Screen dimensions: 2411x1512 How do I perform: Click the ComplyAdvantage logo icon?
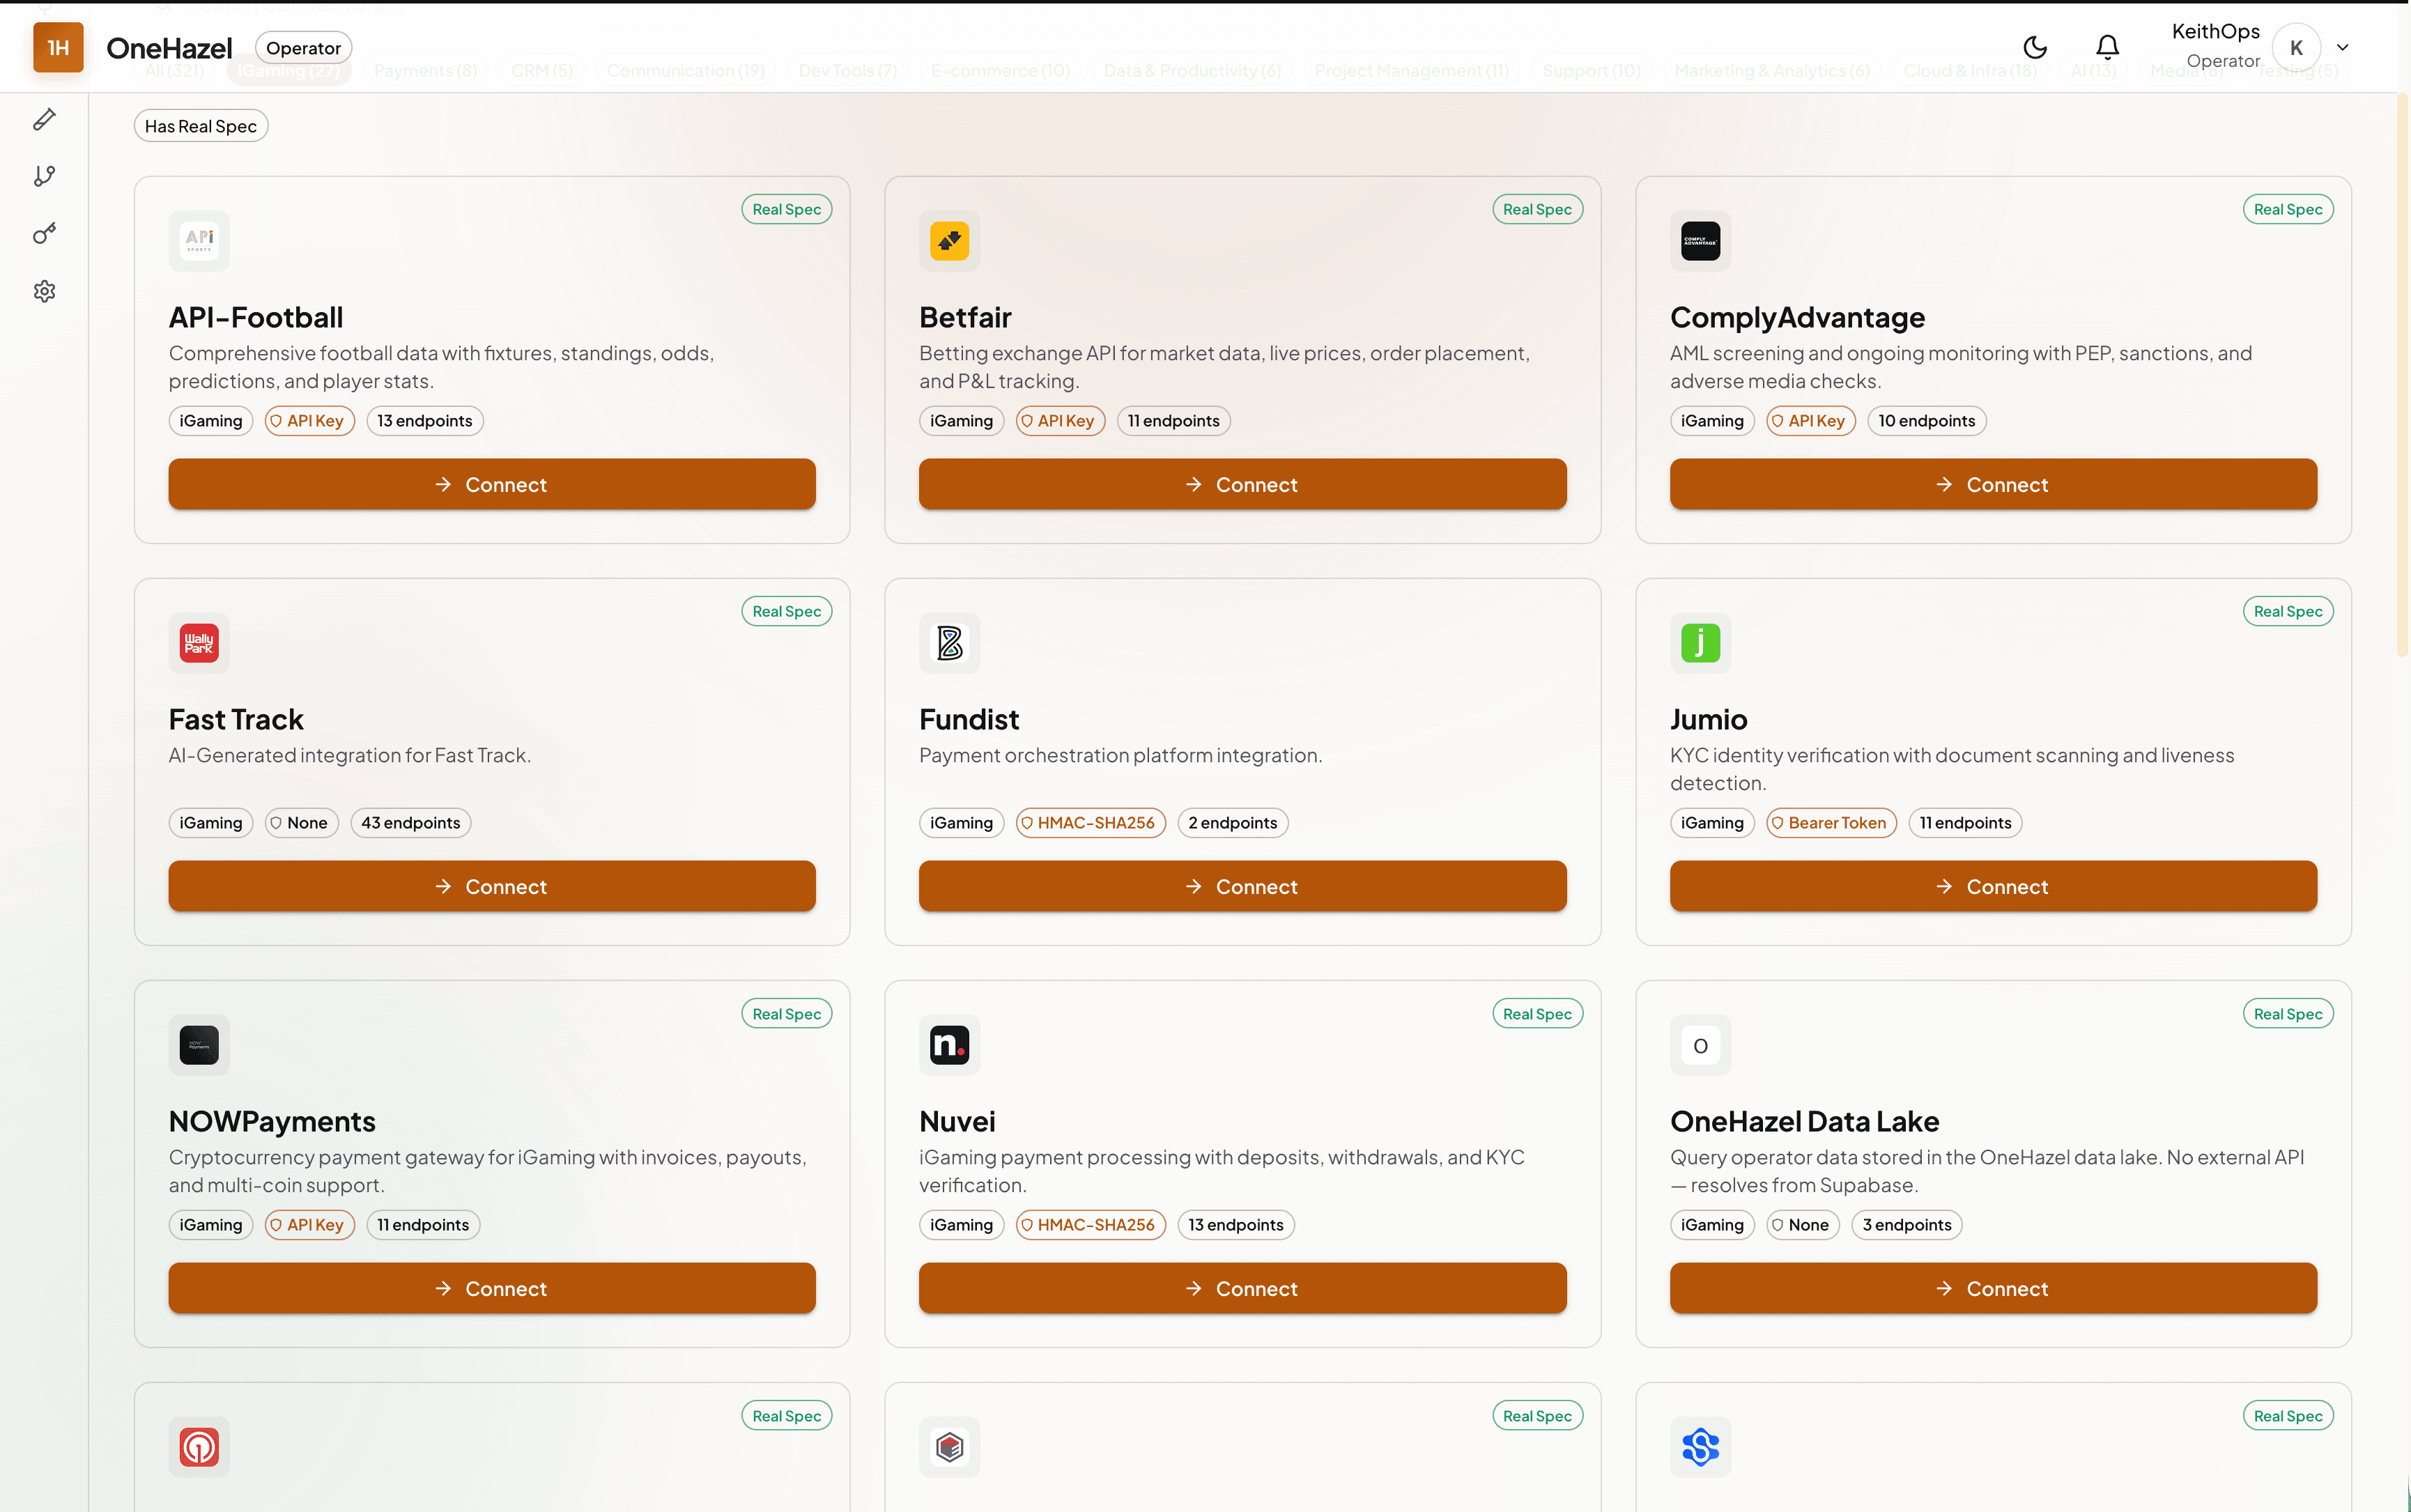1700,240
